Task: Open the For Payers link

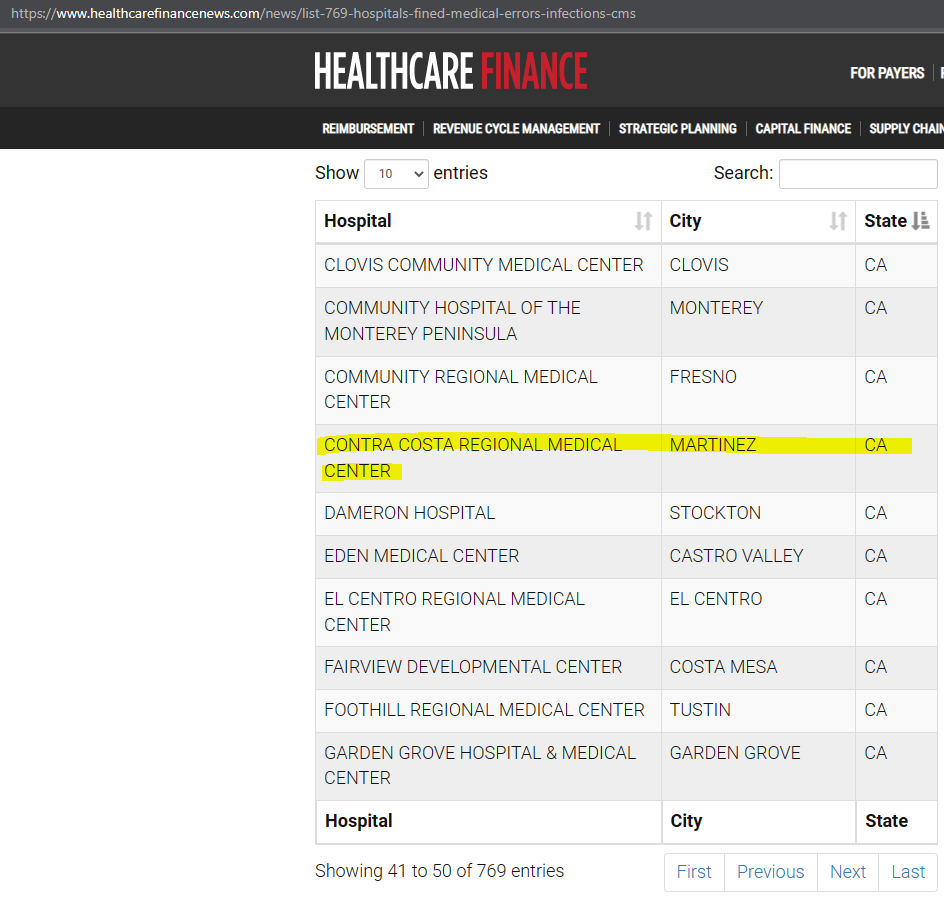Action: [887, 73]
